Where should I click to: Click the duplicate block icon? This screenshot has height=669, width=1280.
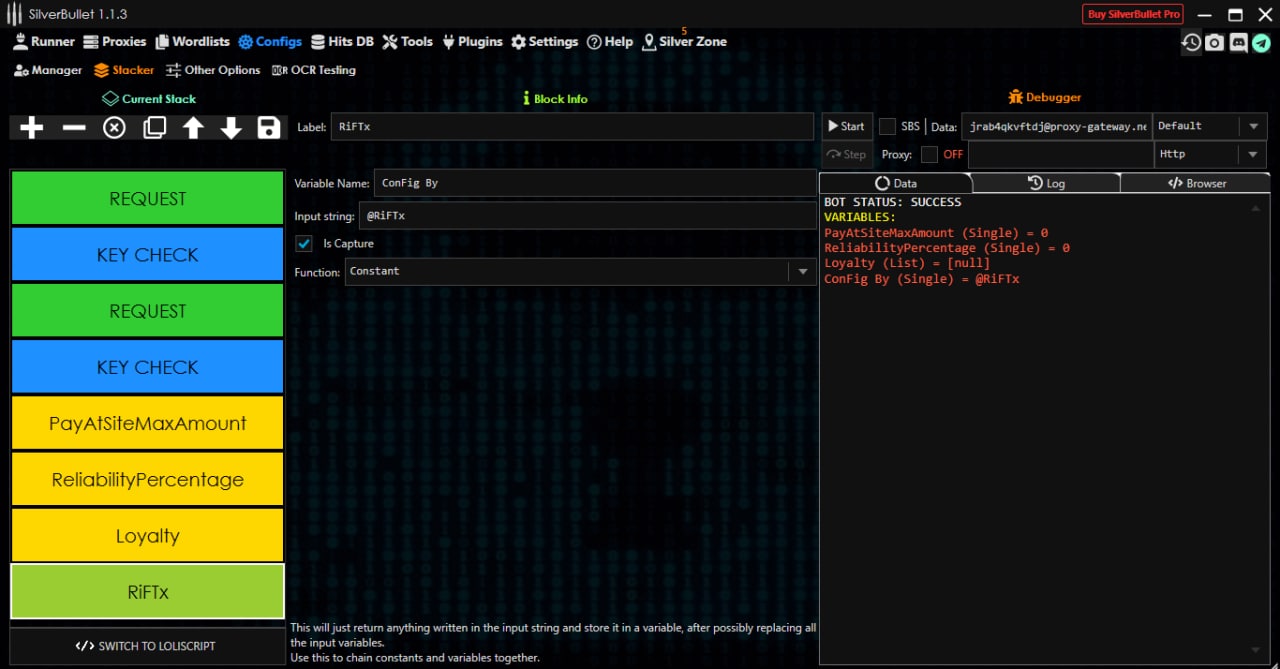tap(154, 128)
